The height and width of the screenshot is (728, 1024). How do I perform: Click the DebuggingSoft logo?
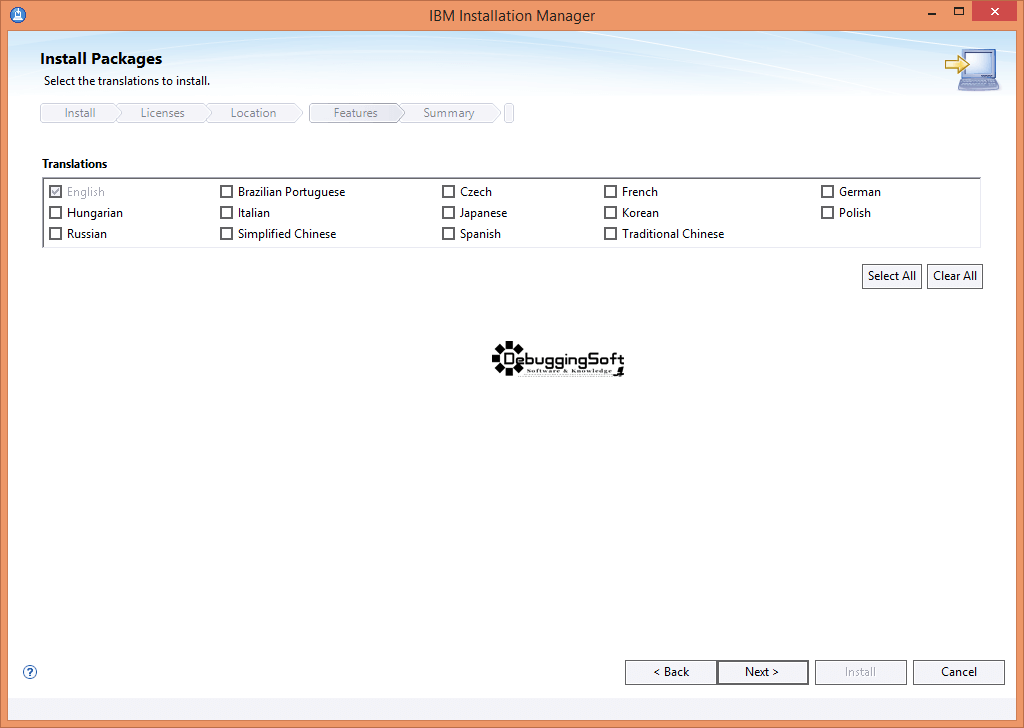pyautogui.click(x=558, y=359)
